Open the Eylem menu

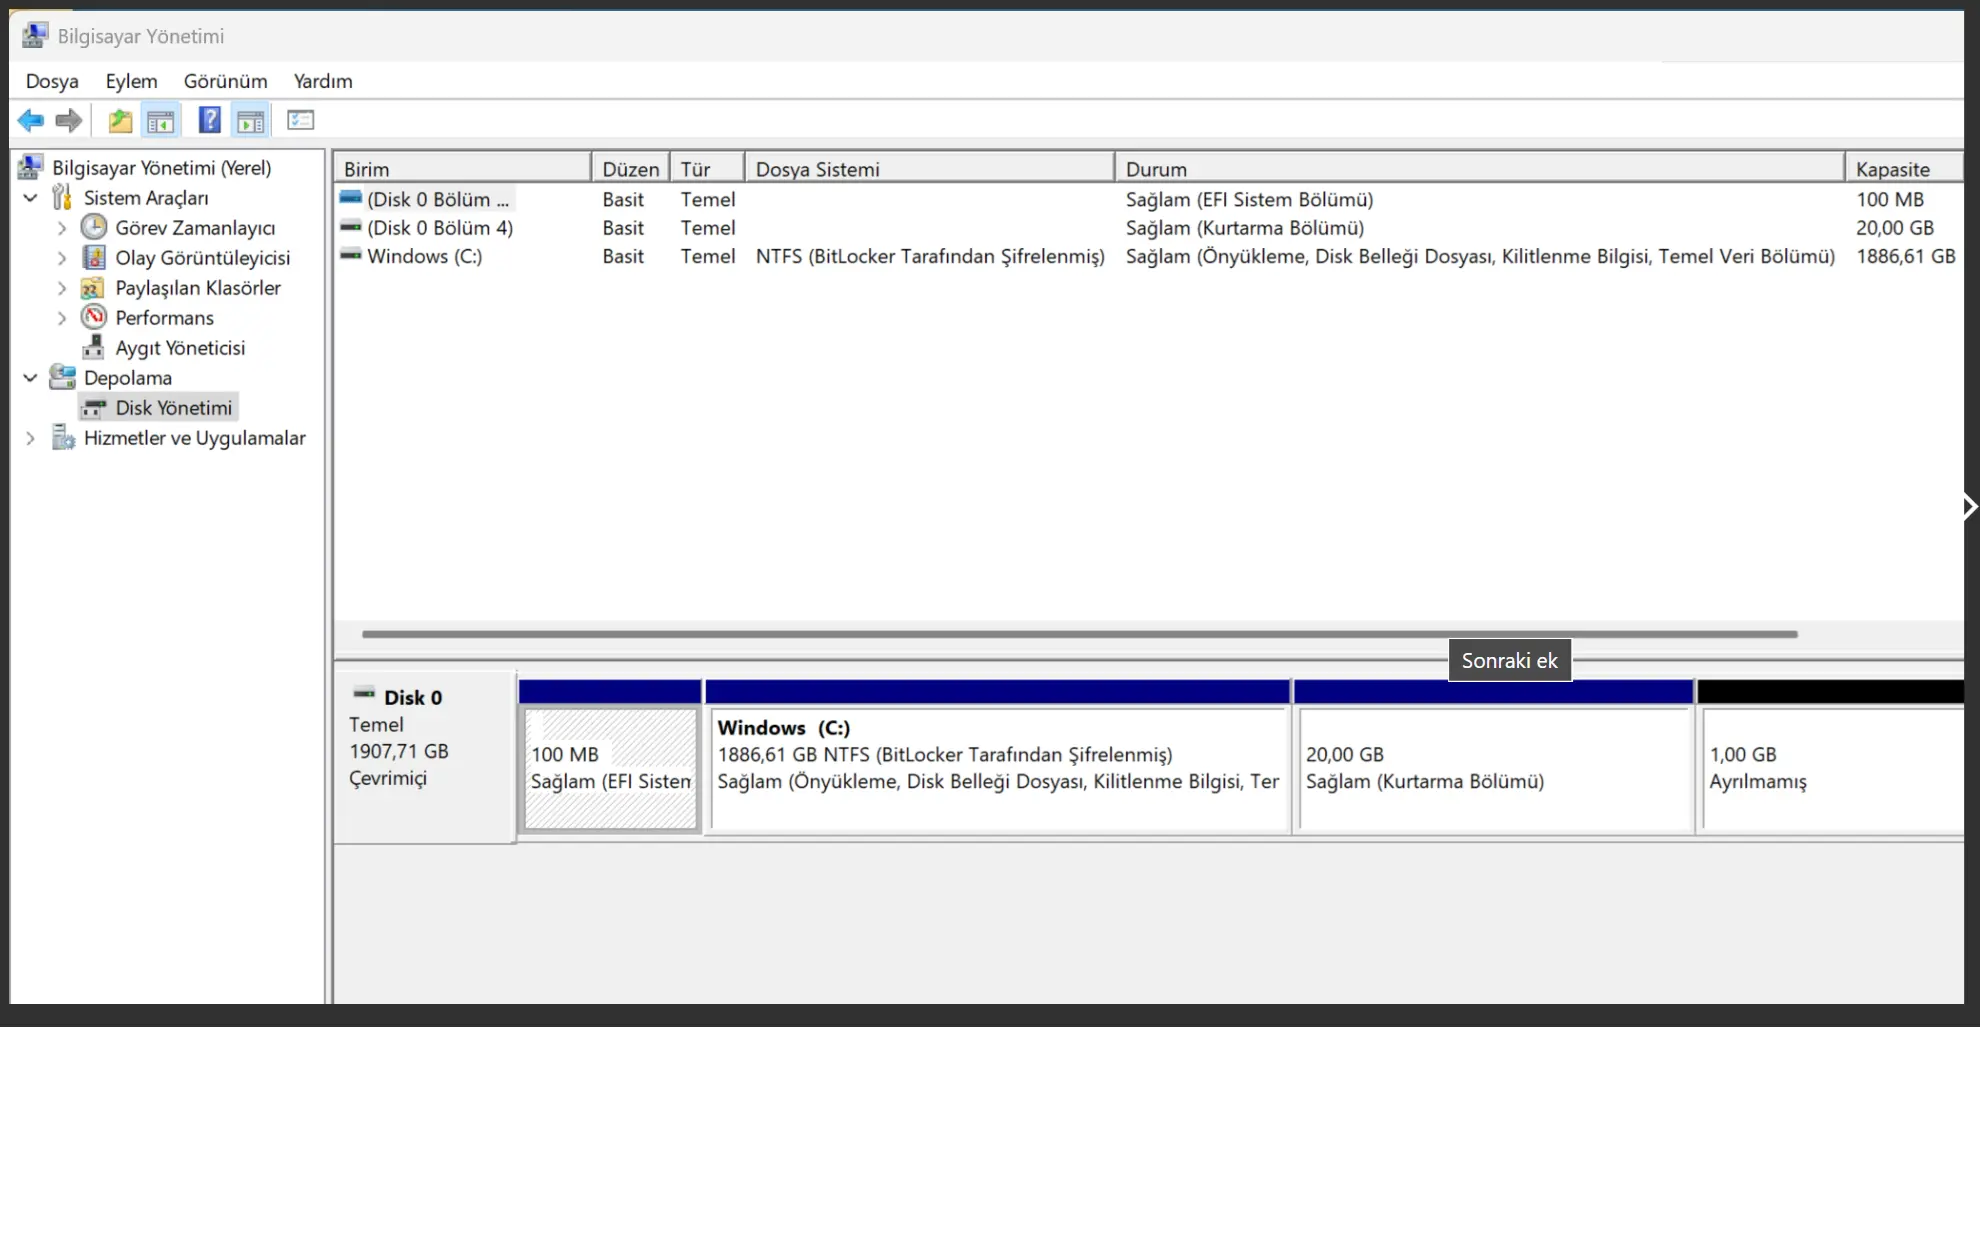coord(131,81)
